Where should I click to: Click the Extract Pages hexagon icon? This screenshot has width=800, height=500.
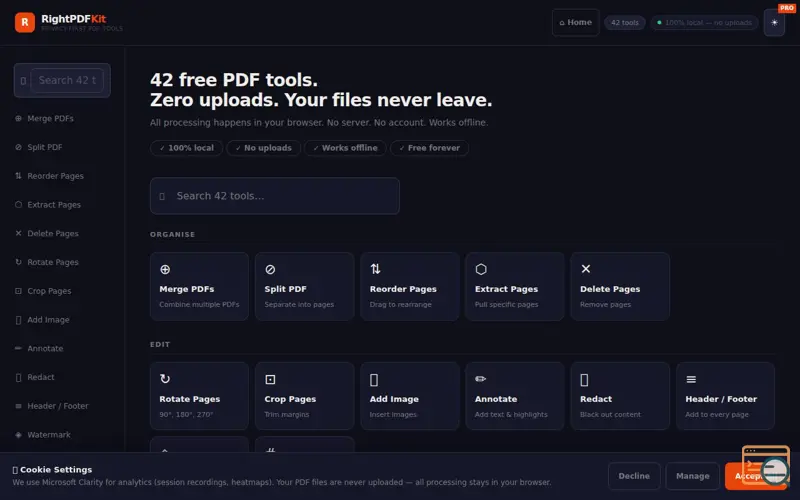tap(481, 269)
